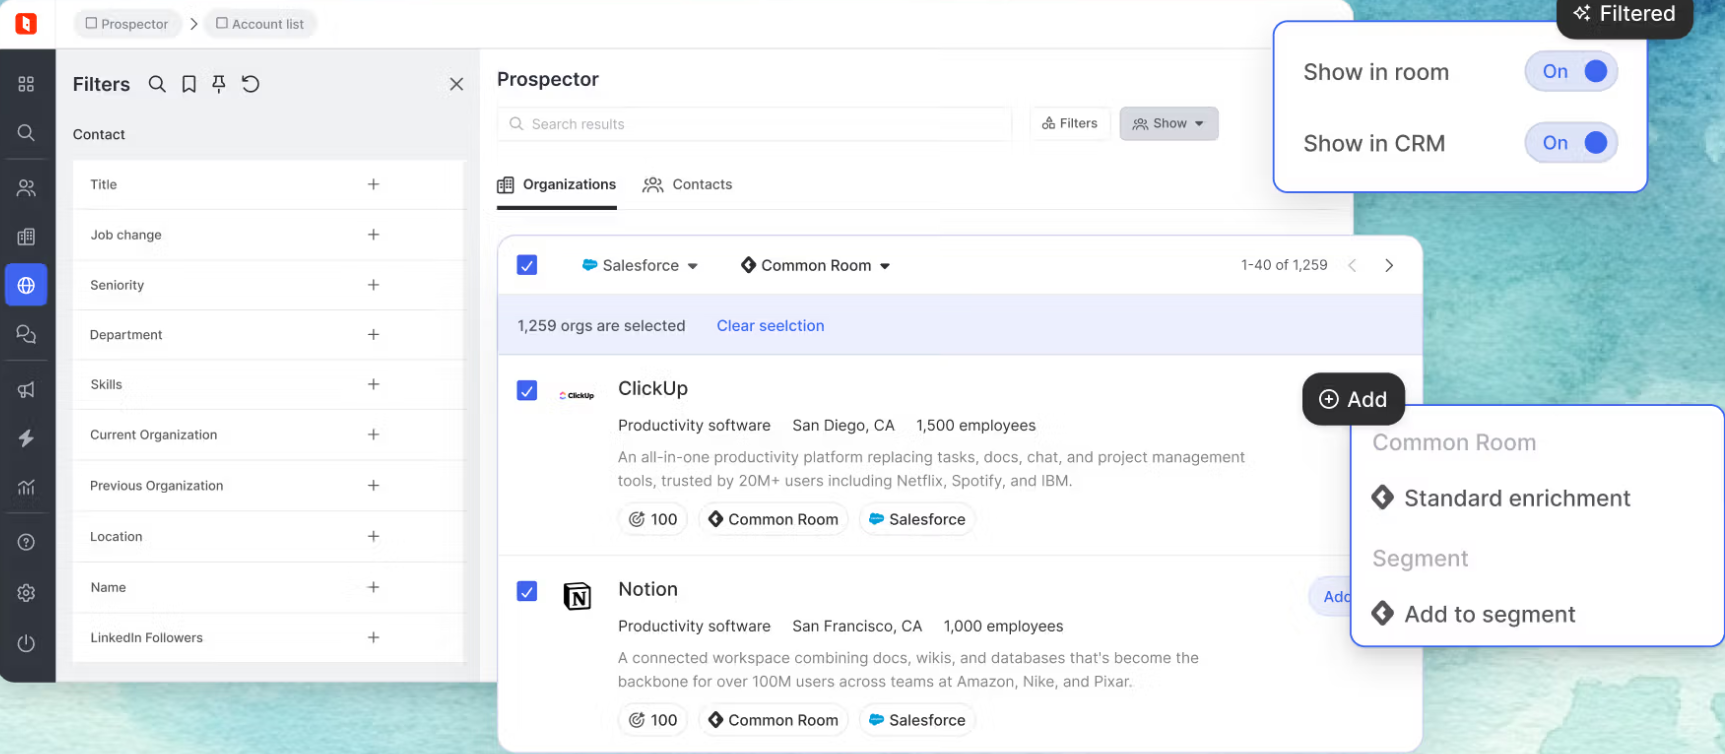Click the Salesforce chip on ClickUp

[917, 519]
